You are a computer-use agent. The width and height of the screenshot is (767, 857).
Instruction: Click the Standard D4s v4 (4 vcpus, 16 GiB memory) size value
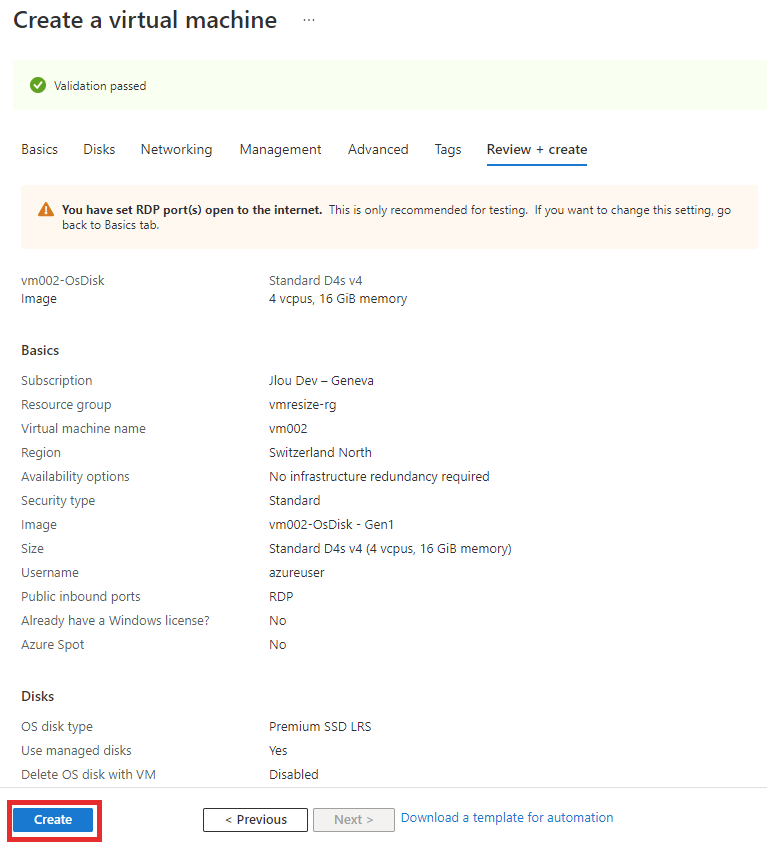click(x=390, y=549)
